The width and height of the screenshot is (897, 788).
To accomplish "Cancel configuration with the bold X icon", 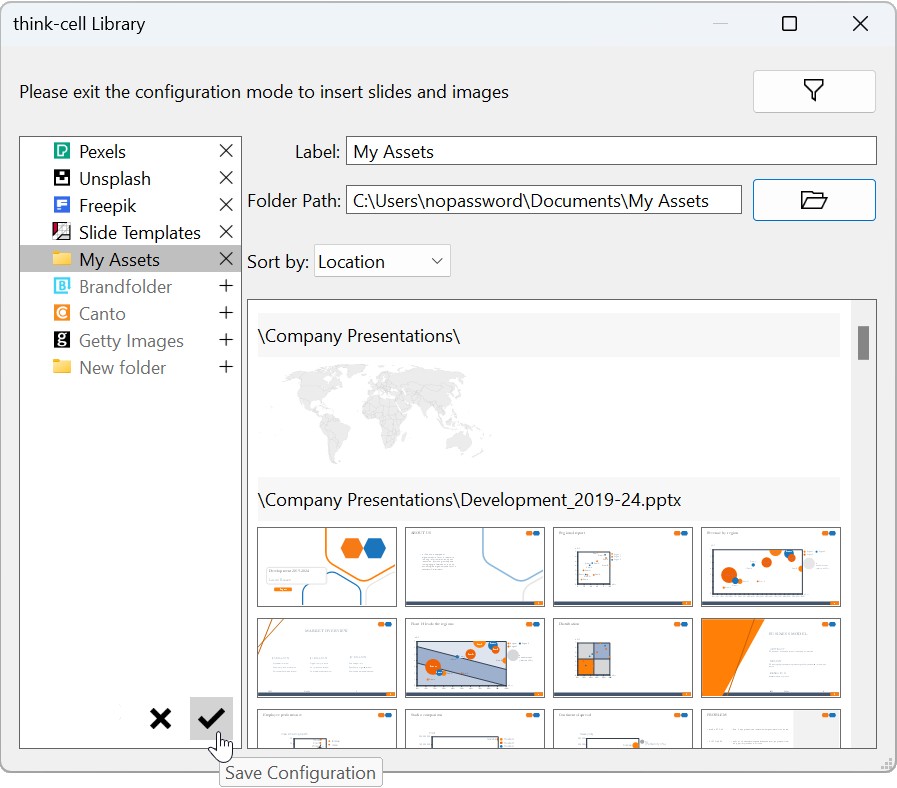I will (x=160, y=718).
